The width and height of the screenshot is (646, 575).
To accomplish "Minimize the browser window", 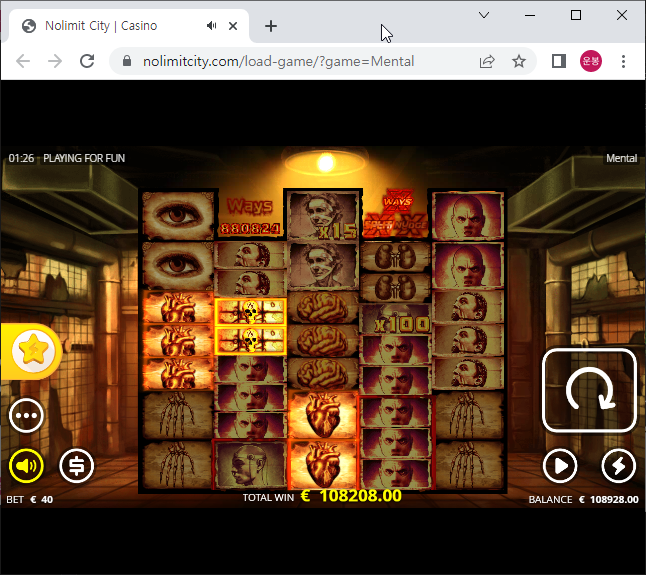I will pyautogui.click(x=530, y=15).
